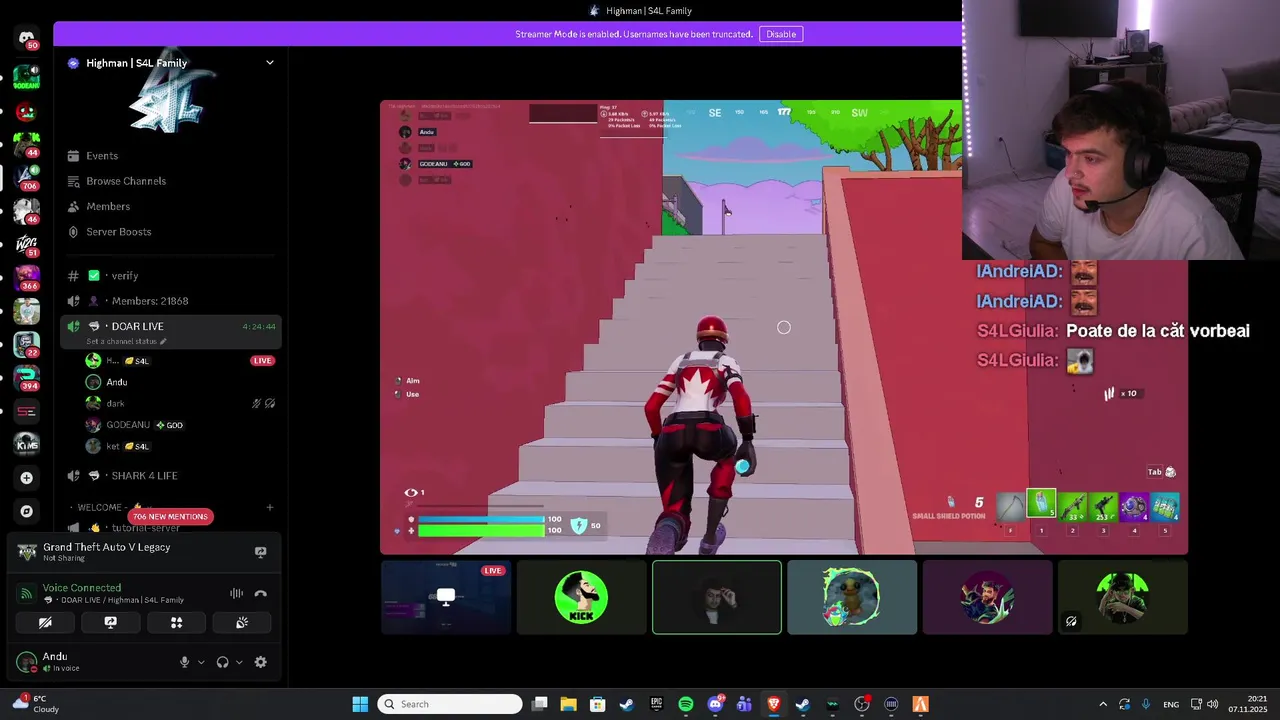Screen dimensions: 1280x720
Task: Open Brave browser from taskbar
Action: [x=773, y=704]
